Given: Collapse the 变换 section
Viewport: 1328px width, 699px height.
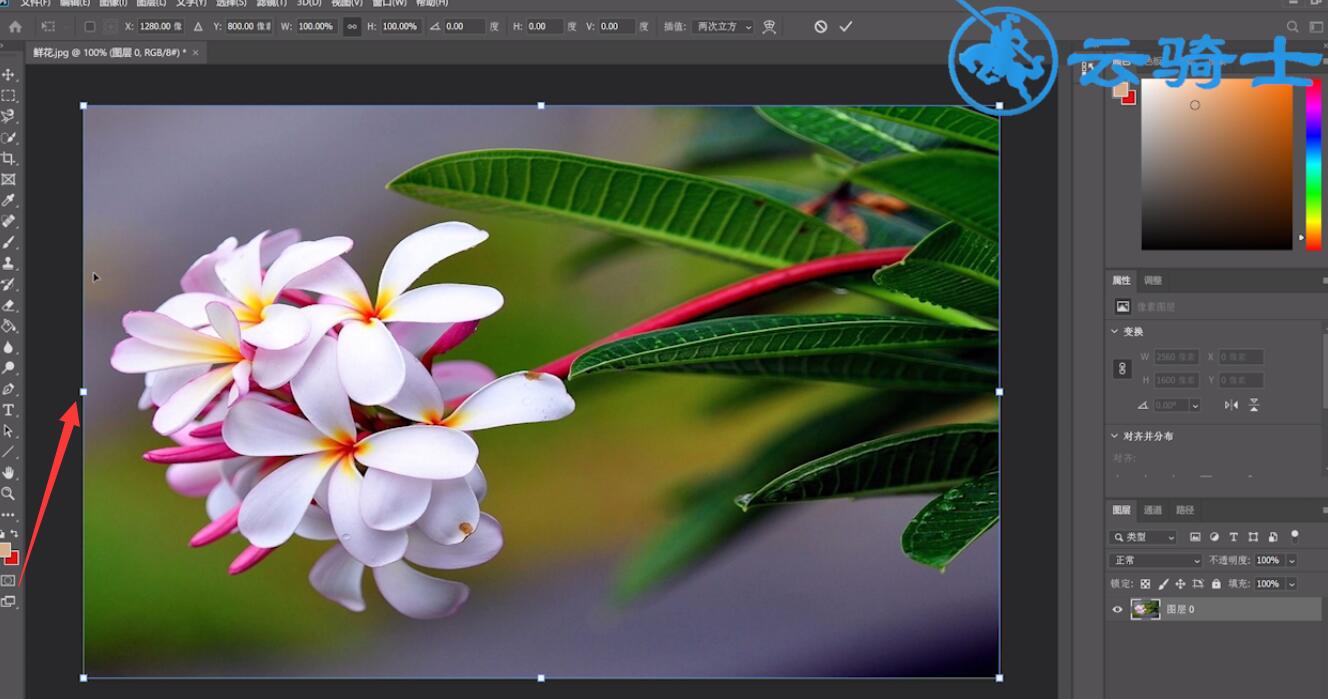Looking at the screenshot, I should tap(1115, 332).
